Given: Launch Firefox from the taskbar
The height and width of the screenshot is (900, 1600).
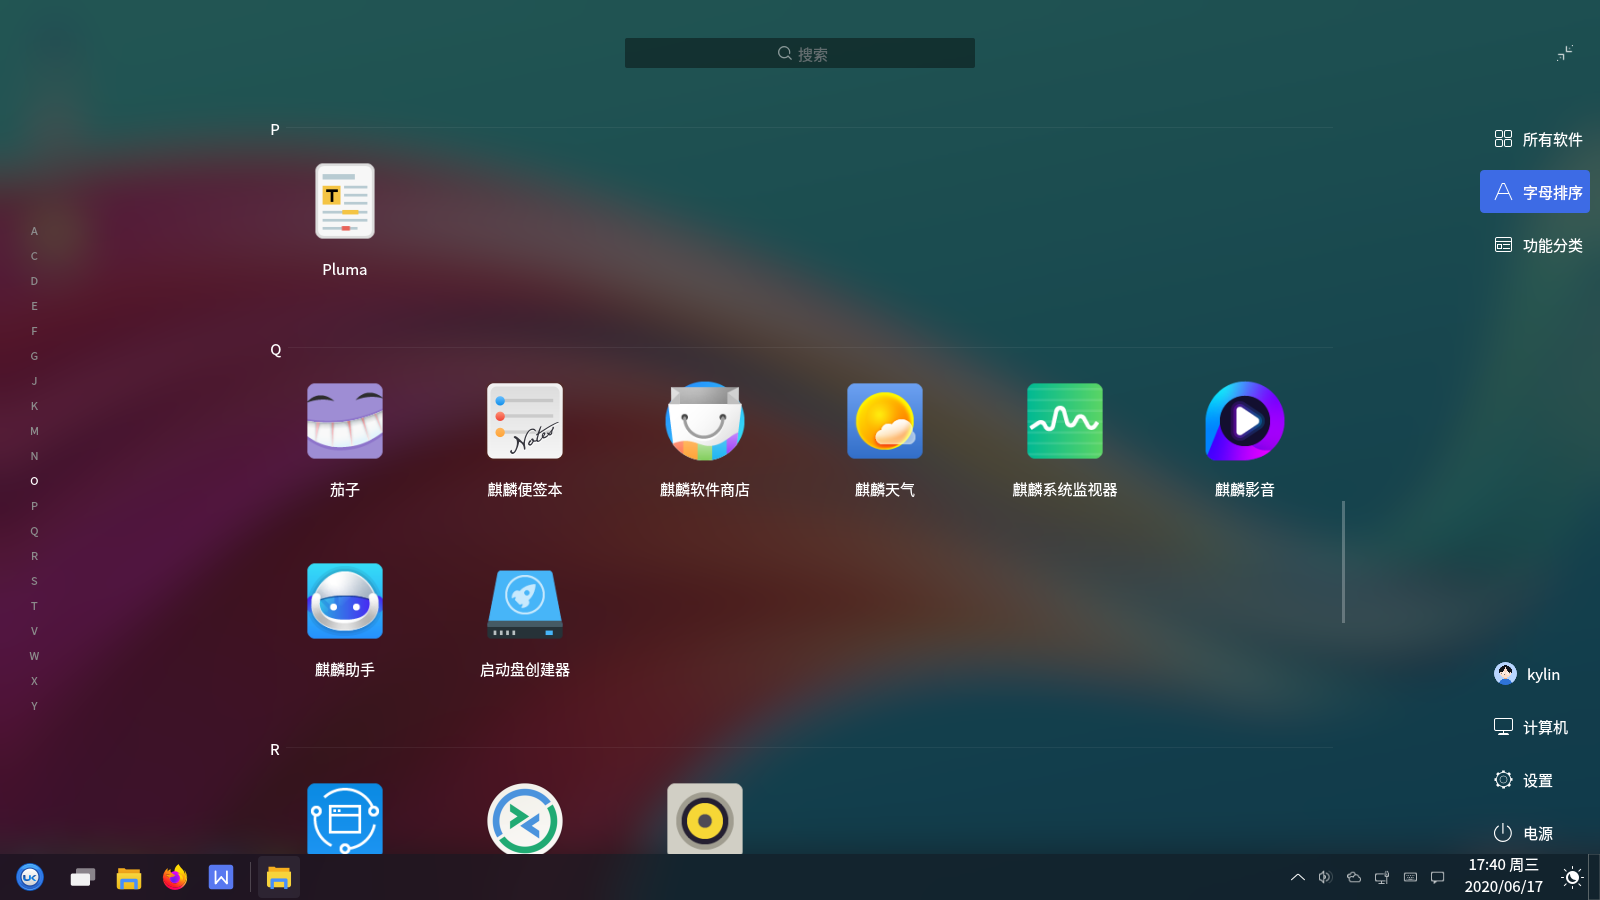Looking at the screenshot, I should pos(174,877).
